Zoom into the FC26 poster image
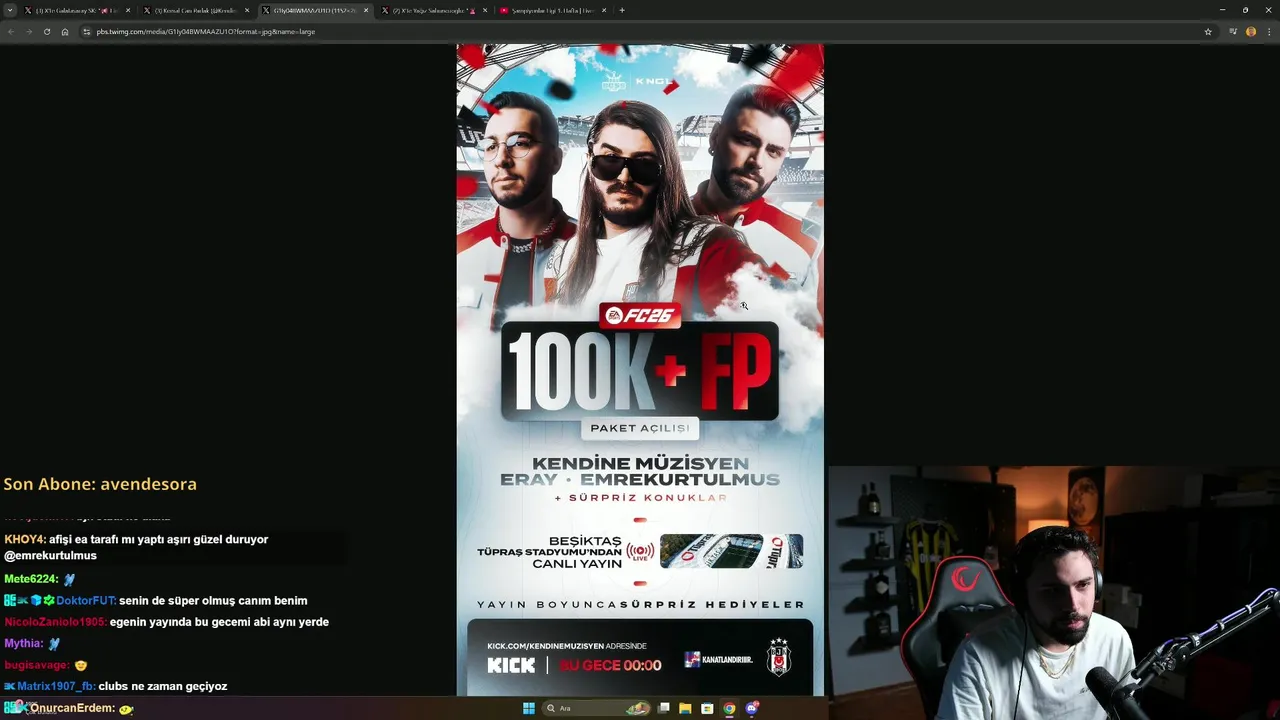Viewport: 1280px width, 720px height. [640, 370]
